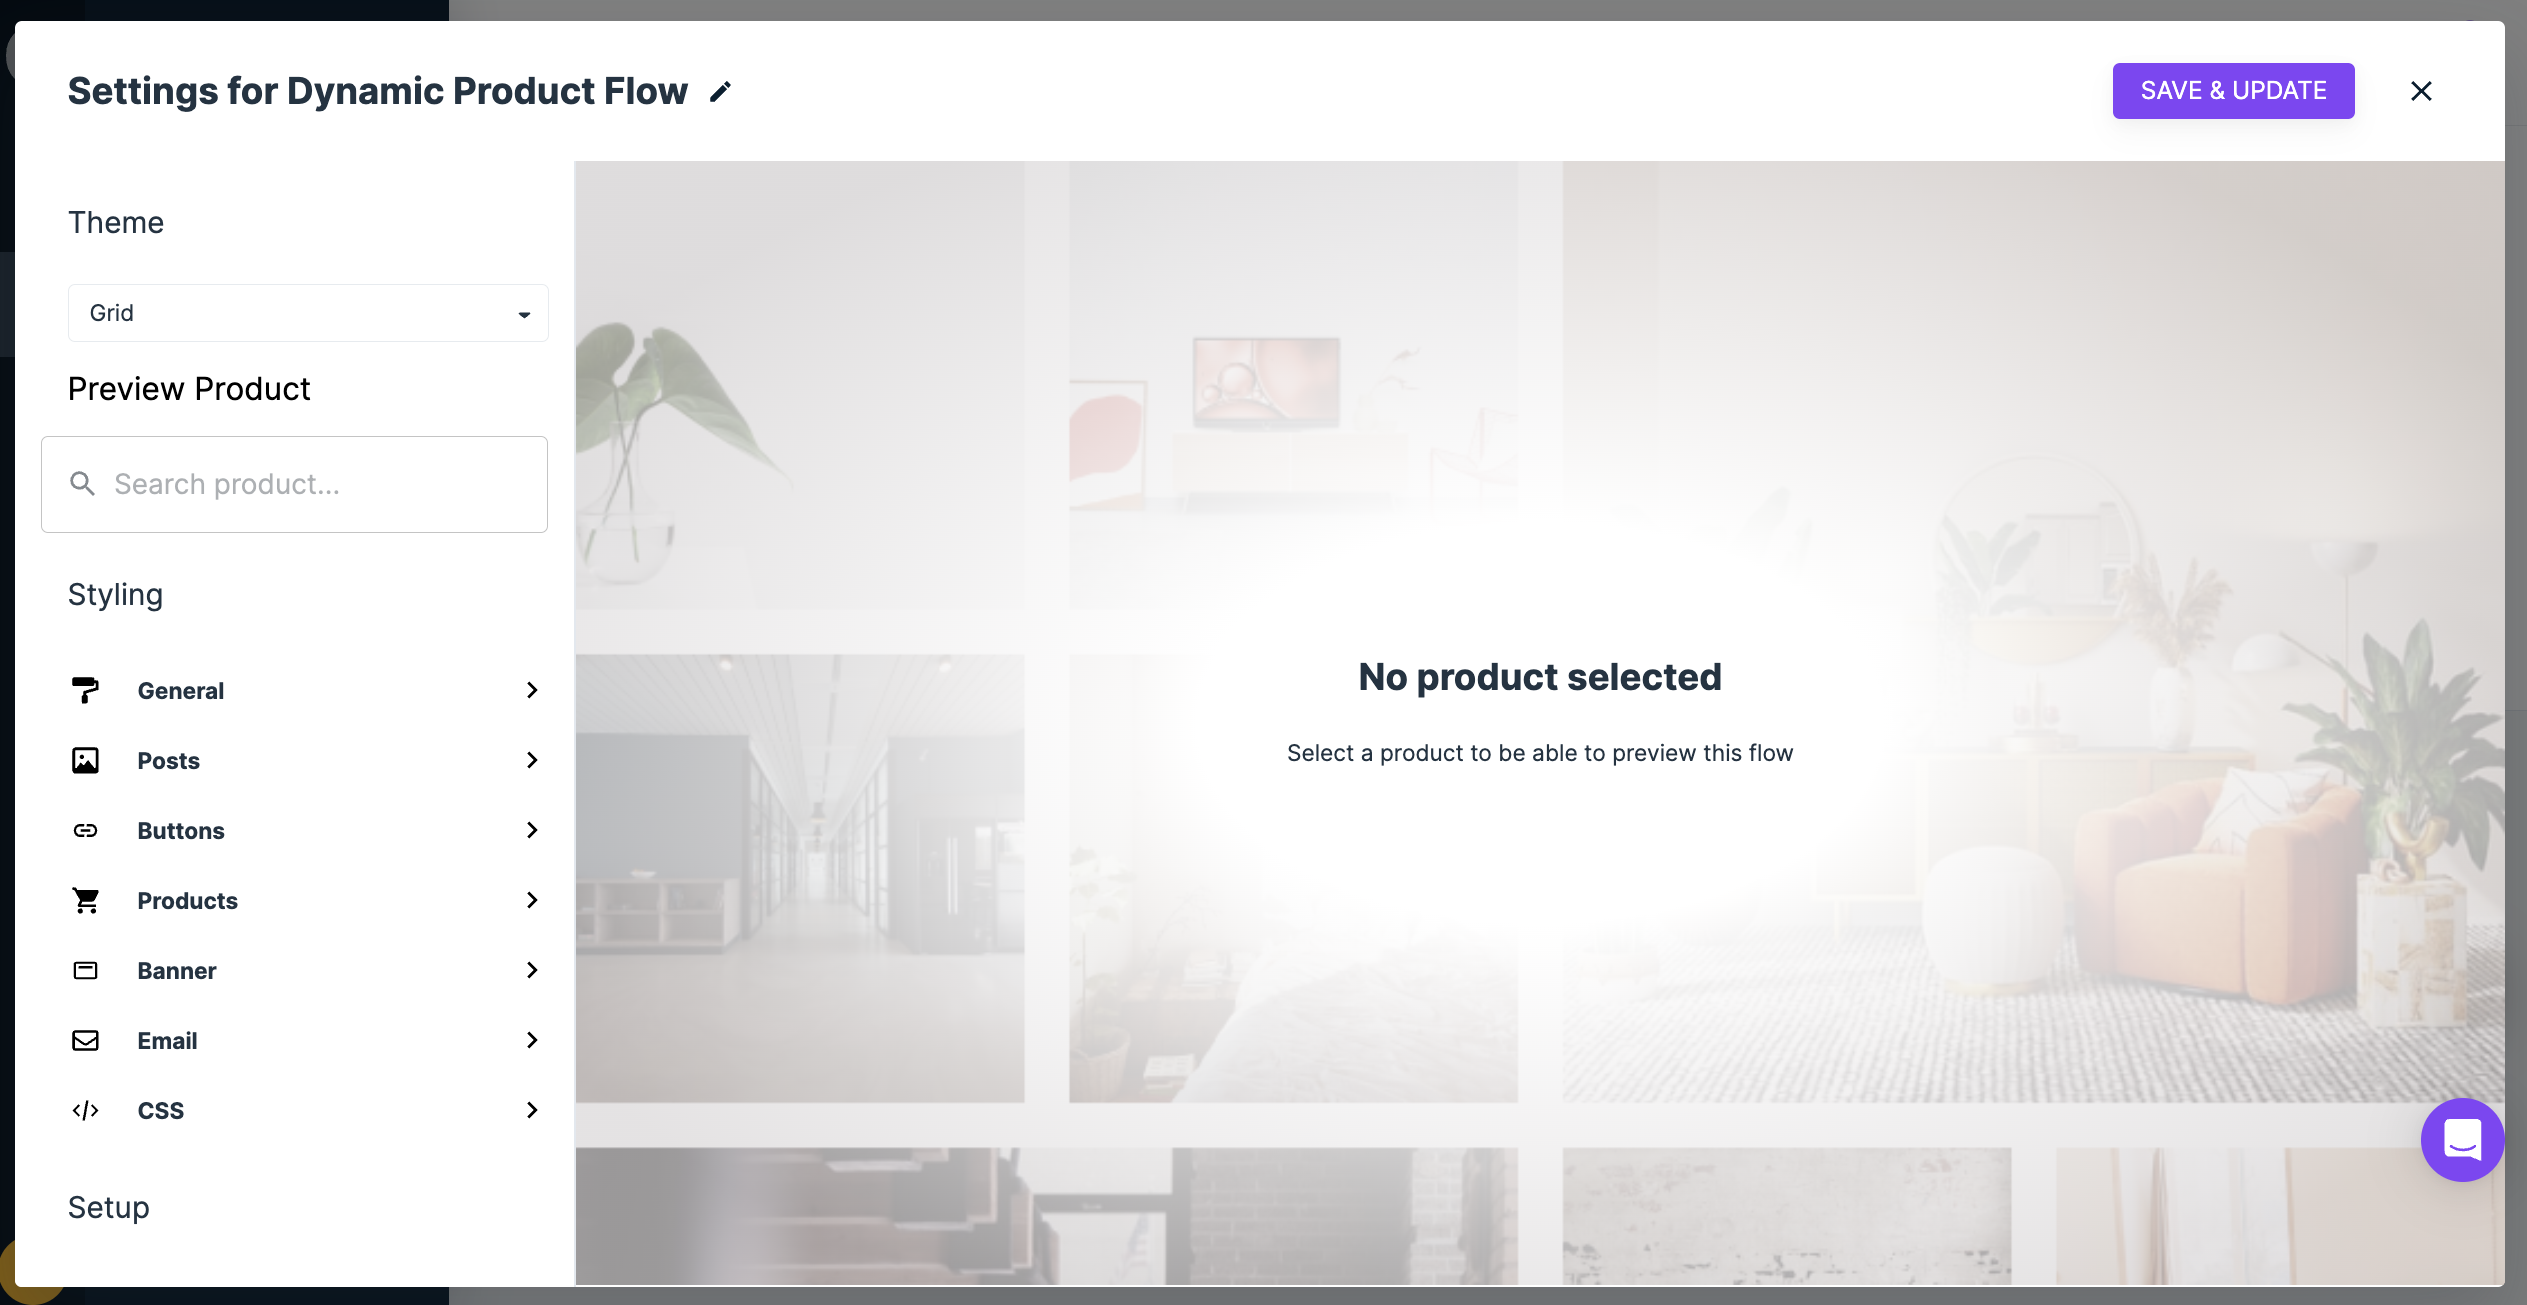Open the Banner styling menu item
Viewport: 2527px width, 1305px height.
tap(305, 970)
